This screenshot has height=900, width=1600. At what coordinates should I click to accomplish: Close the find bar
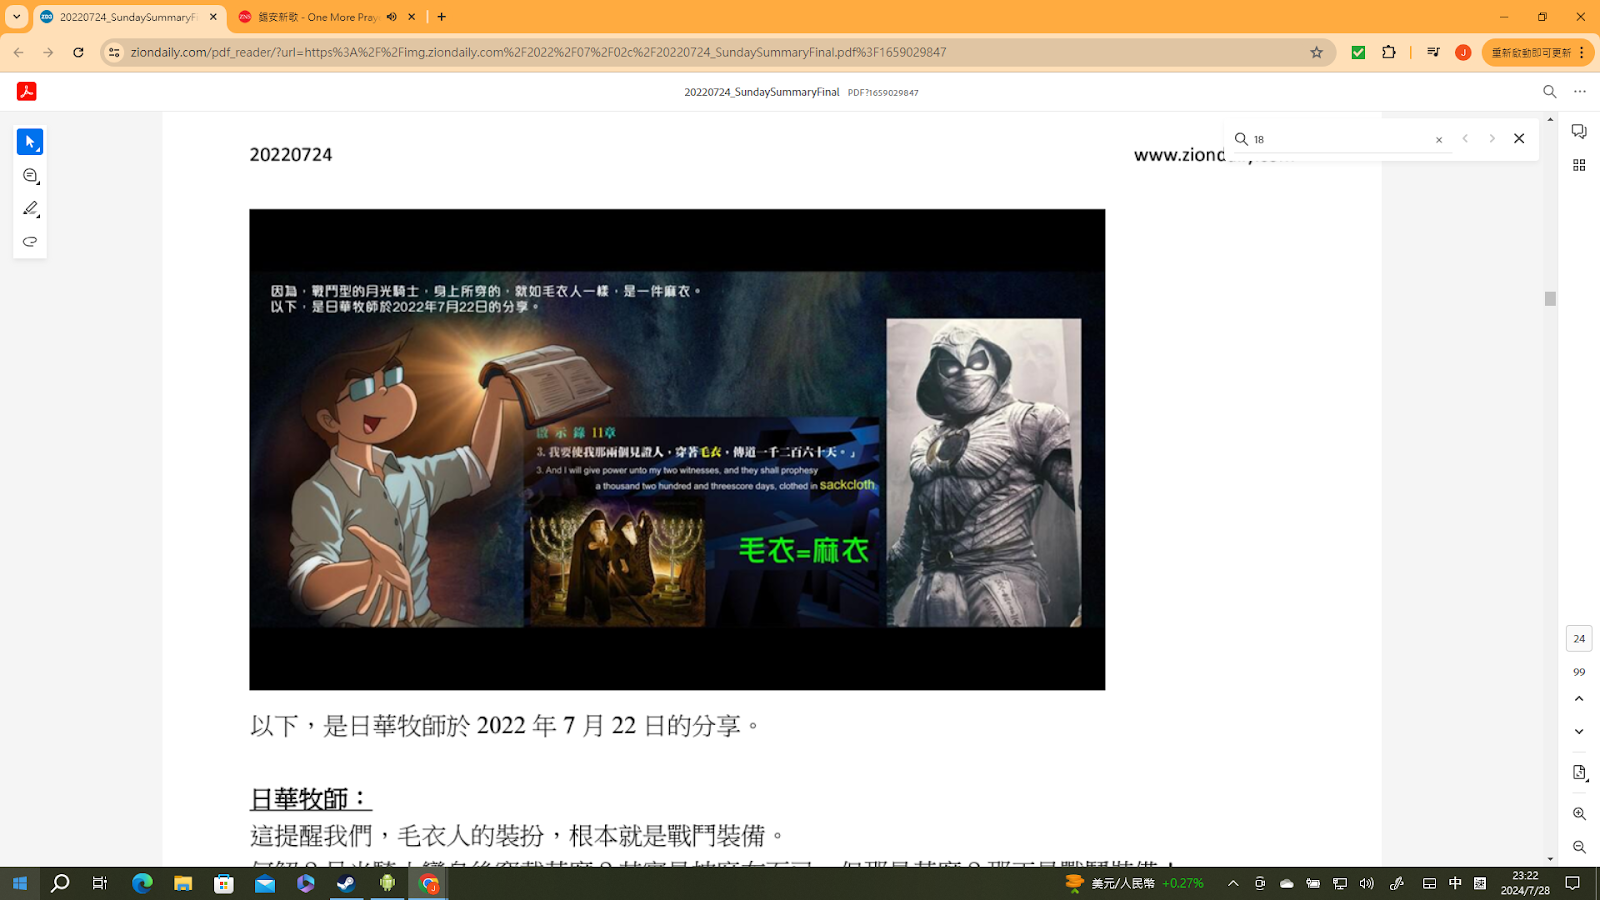[1519, 139]
